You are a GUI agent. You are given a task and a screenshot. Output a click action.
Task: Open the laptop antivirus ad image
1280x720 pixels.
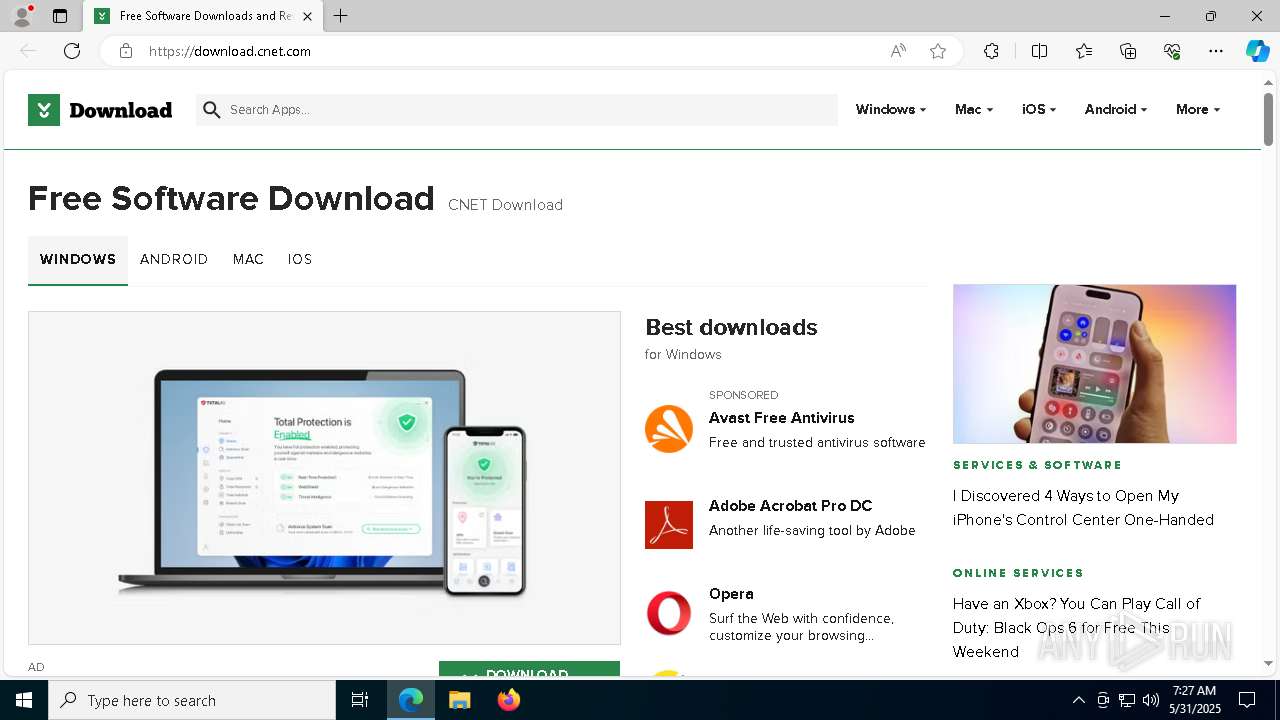(324, 478)
